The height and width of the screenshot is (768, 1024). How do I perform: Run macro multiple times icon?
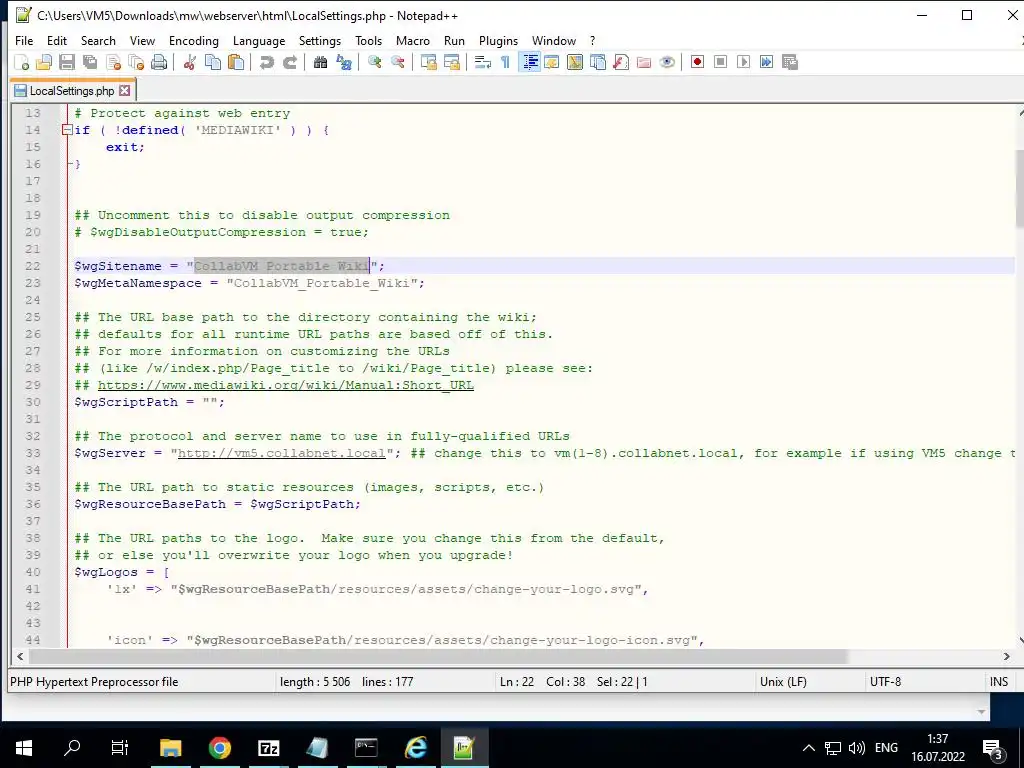coord(766,62)
